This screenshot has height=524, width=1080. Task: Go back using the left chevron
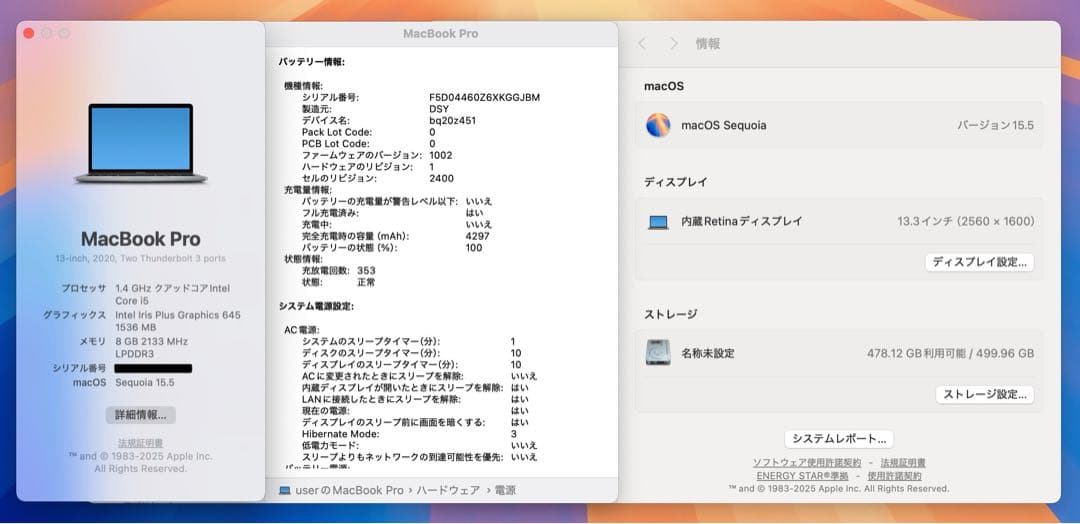pos(642,44)
